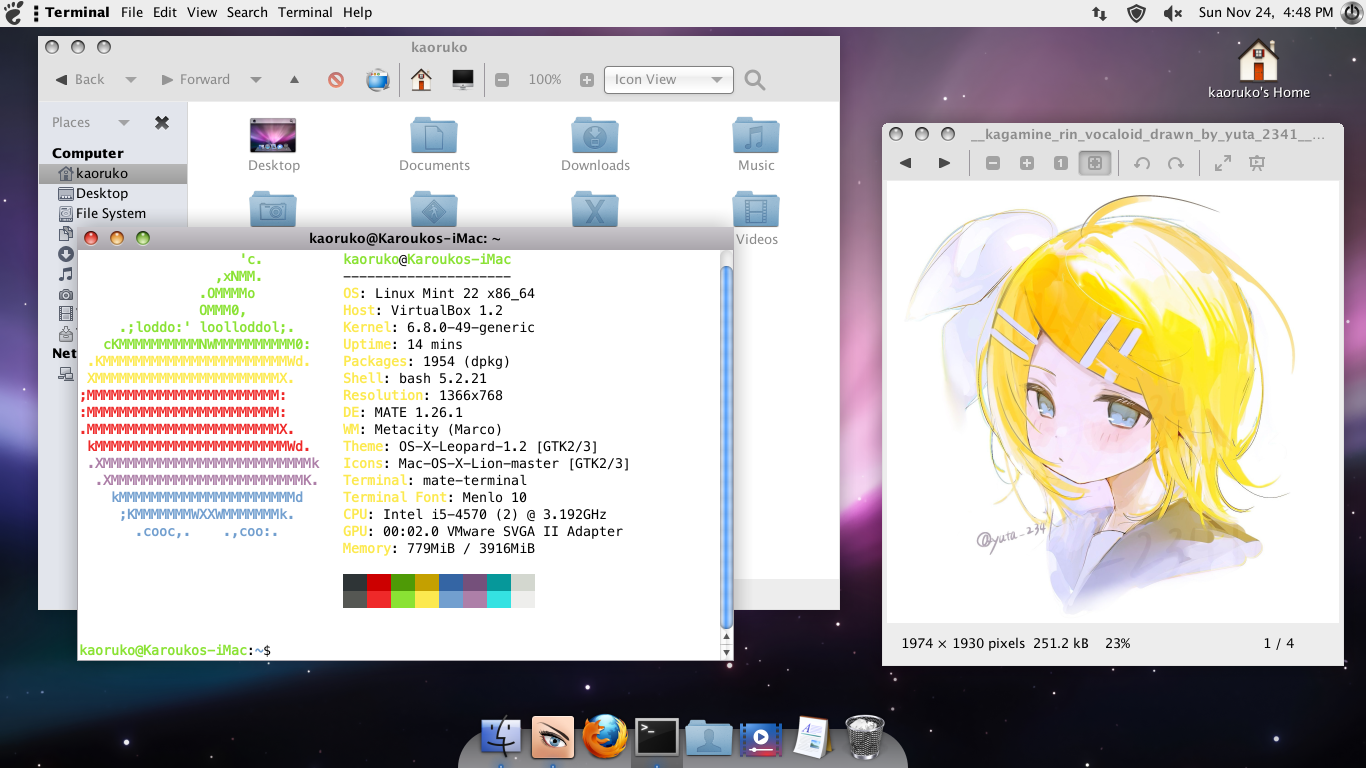
Task: Go up to parent folder in file manager
Action: click(x=294, y=80)
